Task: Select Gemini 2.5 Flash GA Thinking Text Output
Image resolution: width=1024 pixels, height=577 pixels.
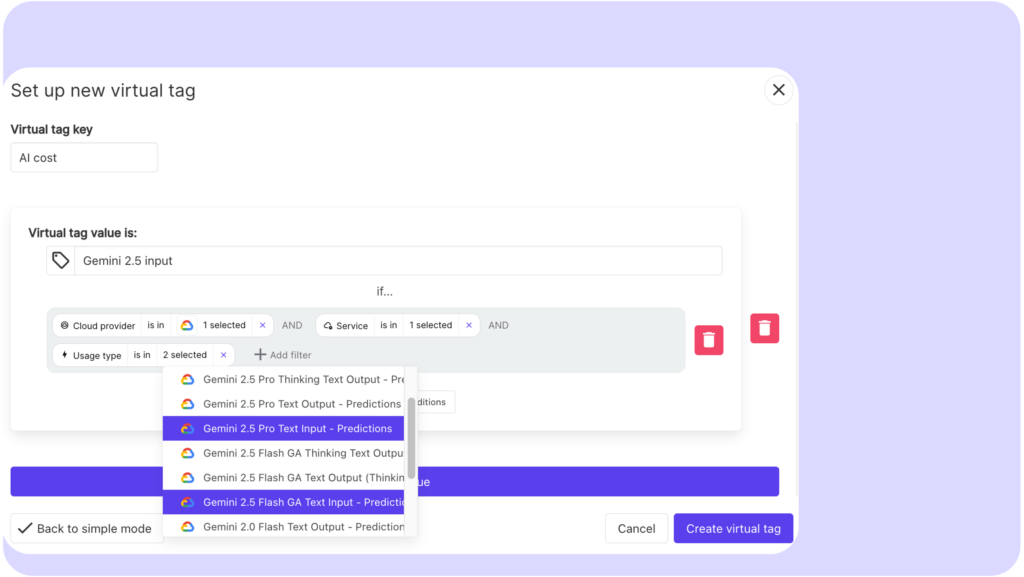Action: (x=298, y=452)
